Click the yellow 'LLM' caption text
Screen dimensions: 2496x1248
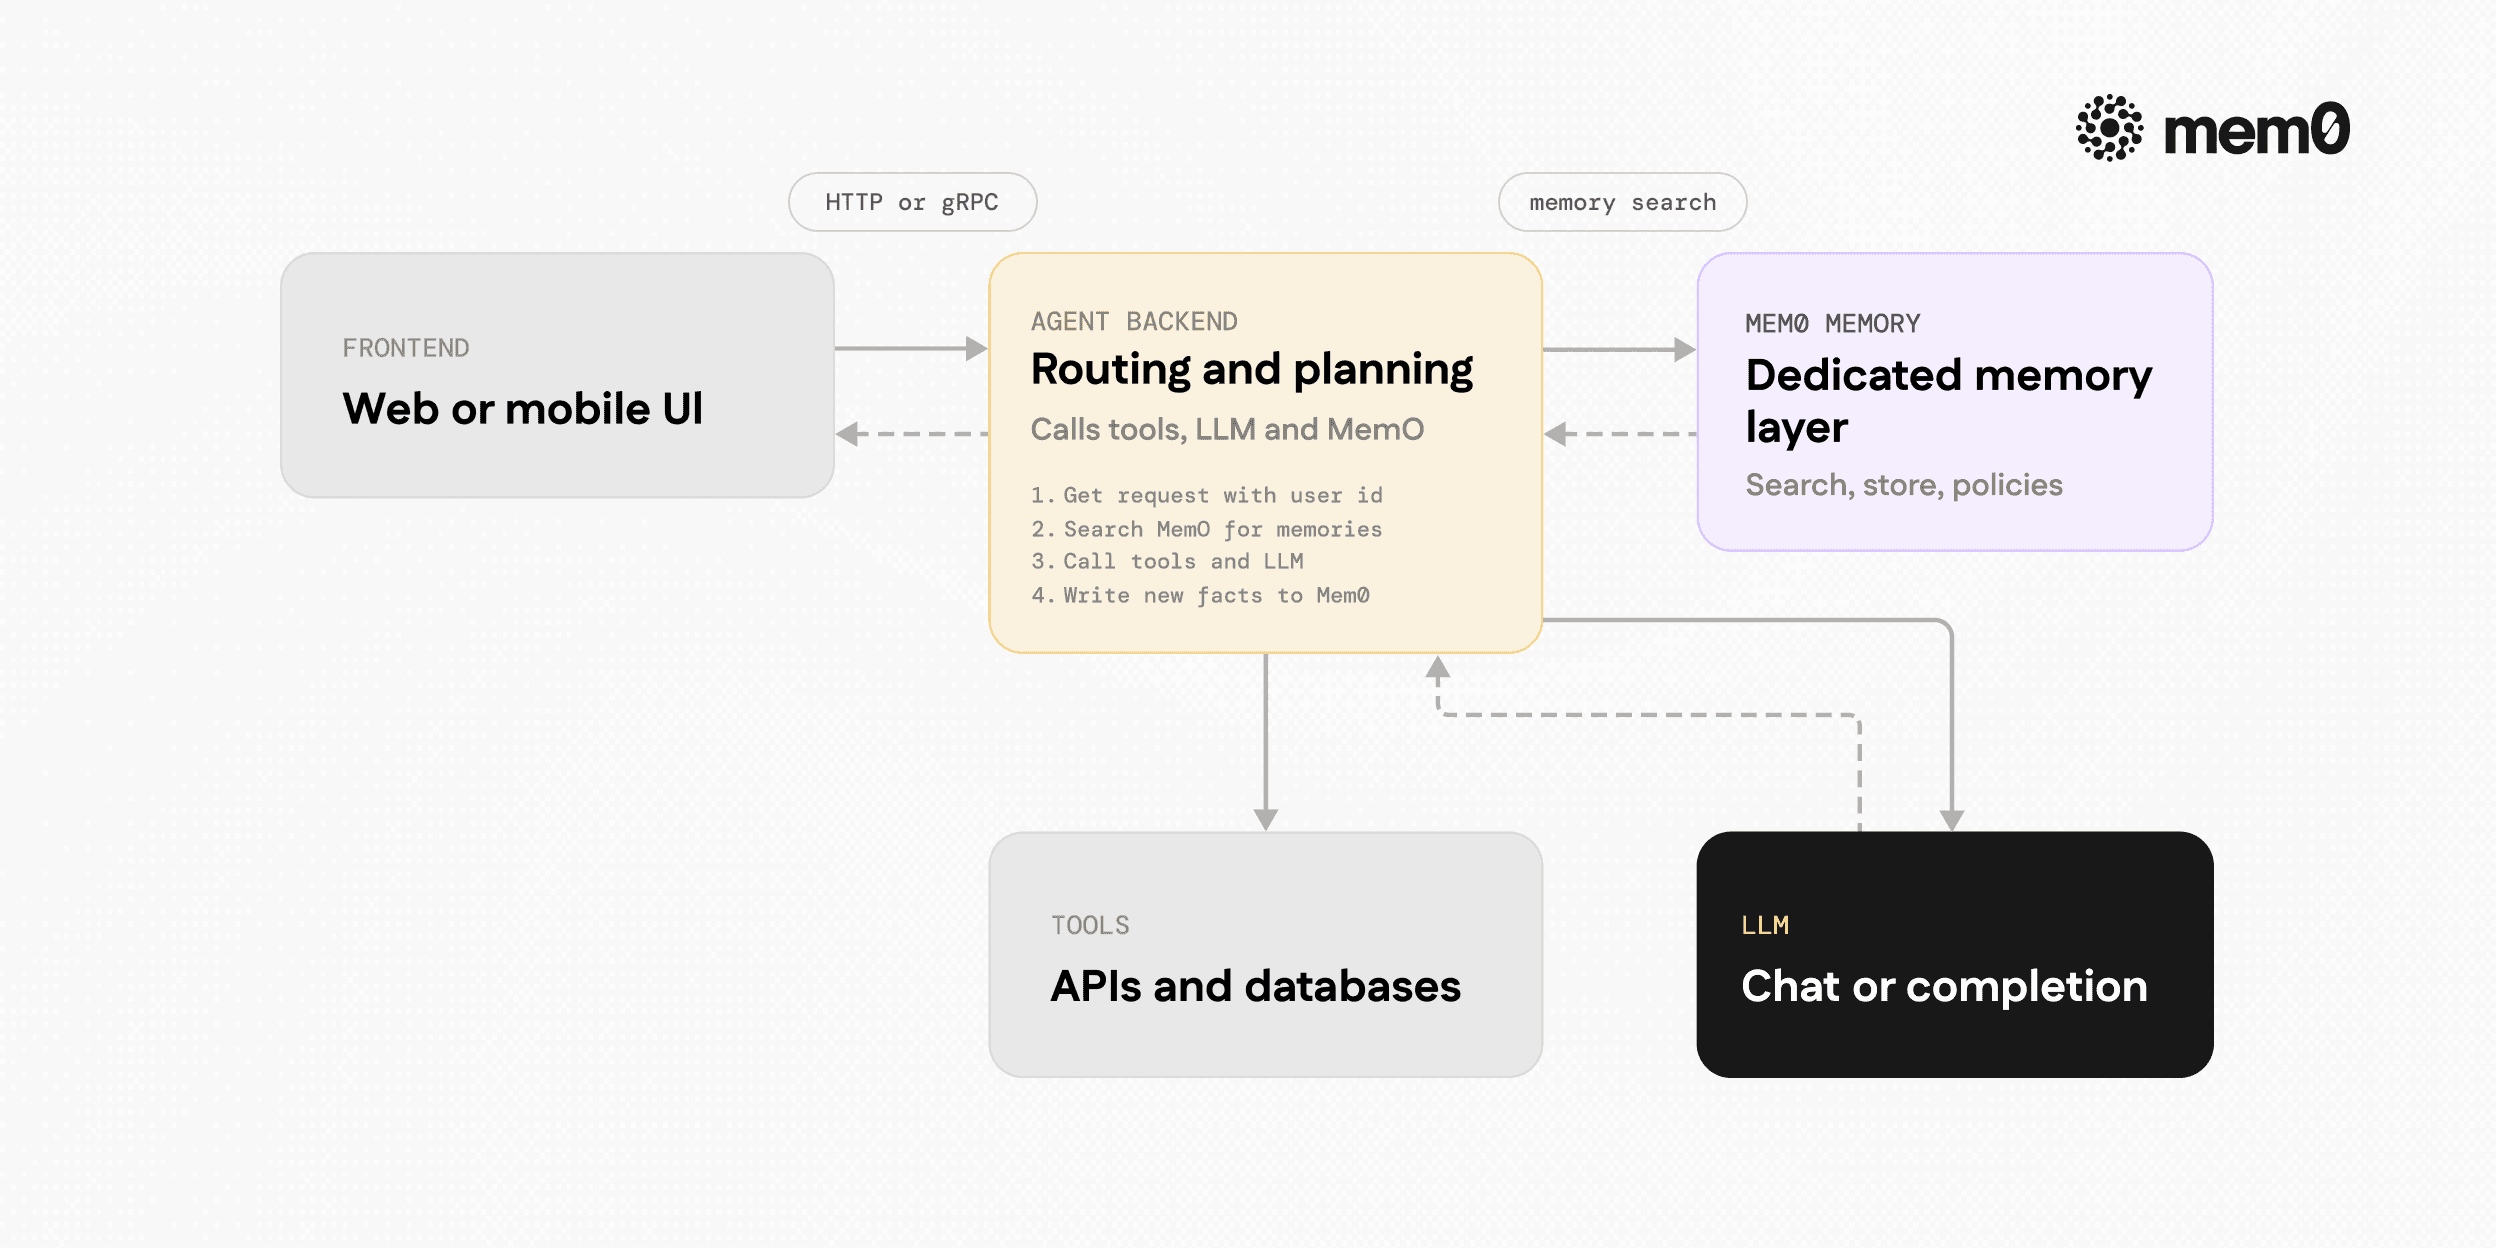(x=1765, y=925)
